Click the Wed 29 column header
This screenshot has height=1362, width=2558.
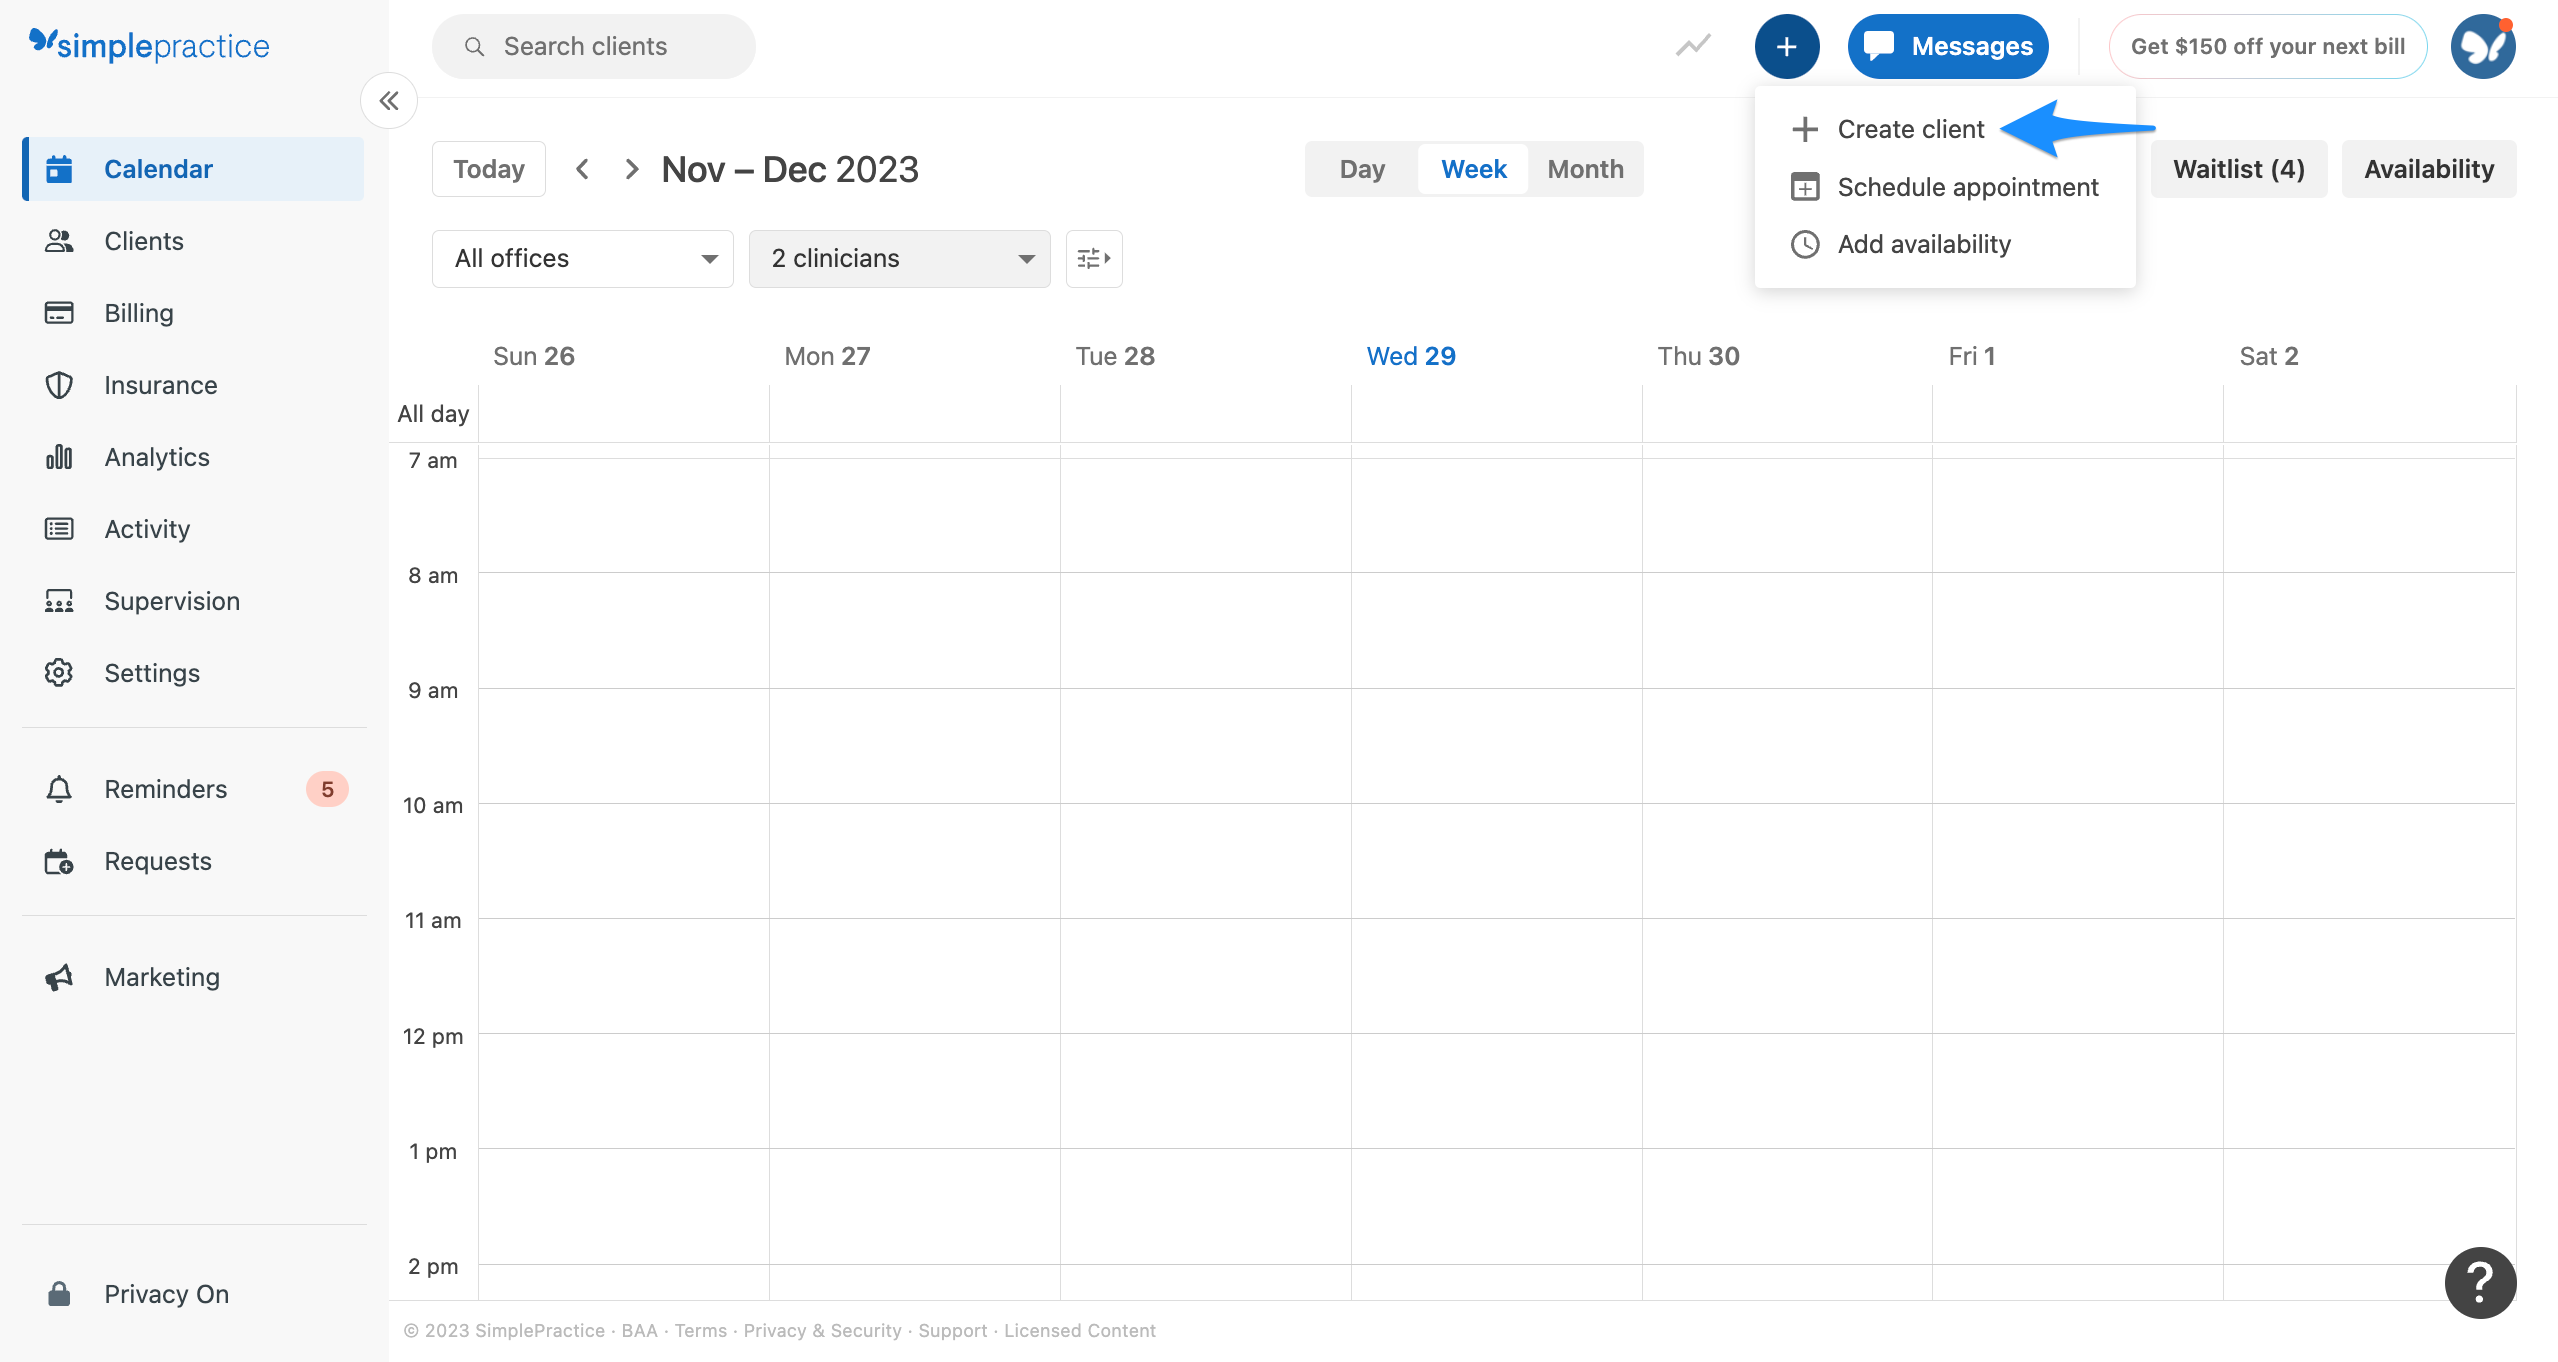[1411, 356]
